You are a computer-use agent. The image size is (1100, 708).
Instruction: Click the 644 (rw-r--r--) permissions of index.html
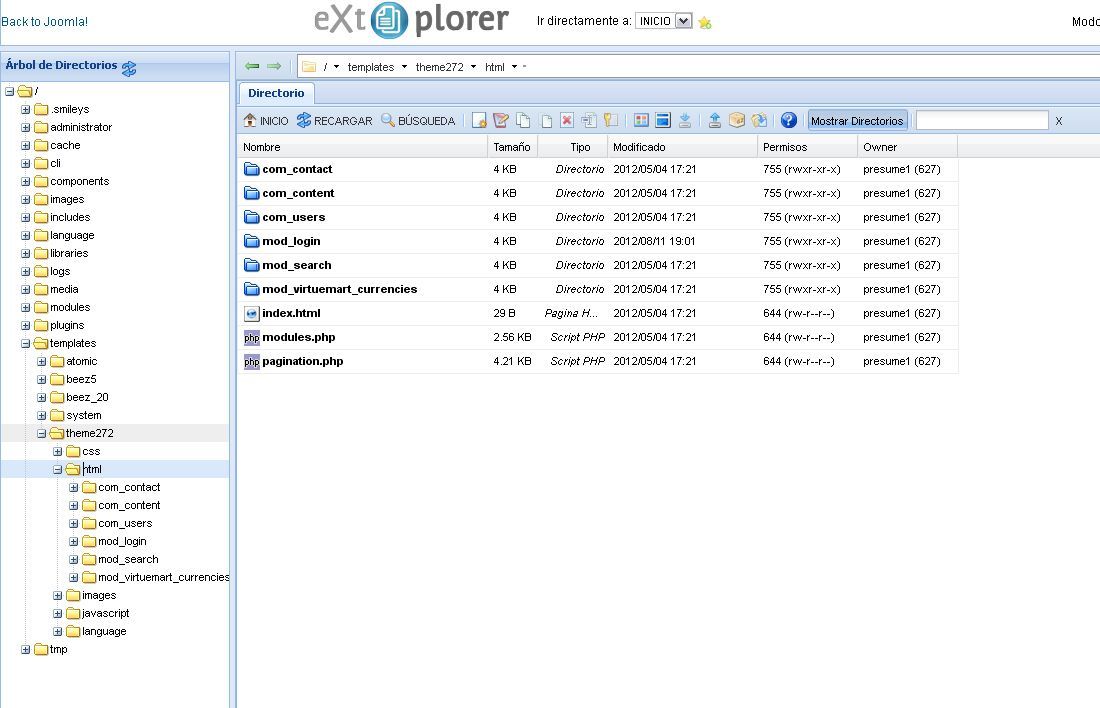point(798,313)
